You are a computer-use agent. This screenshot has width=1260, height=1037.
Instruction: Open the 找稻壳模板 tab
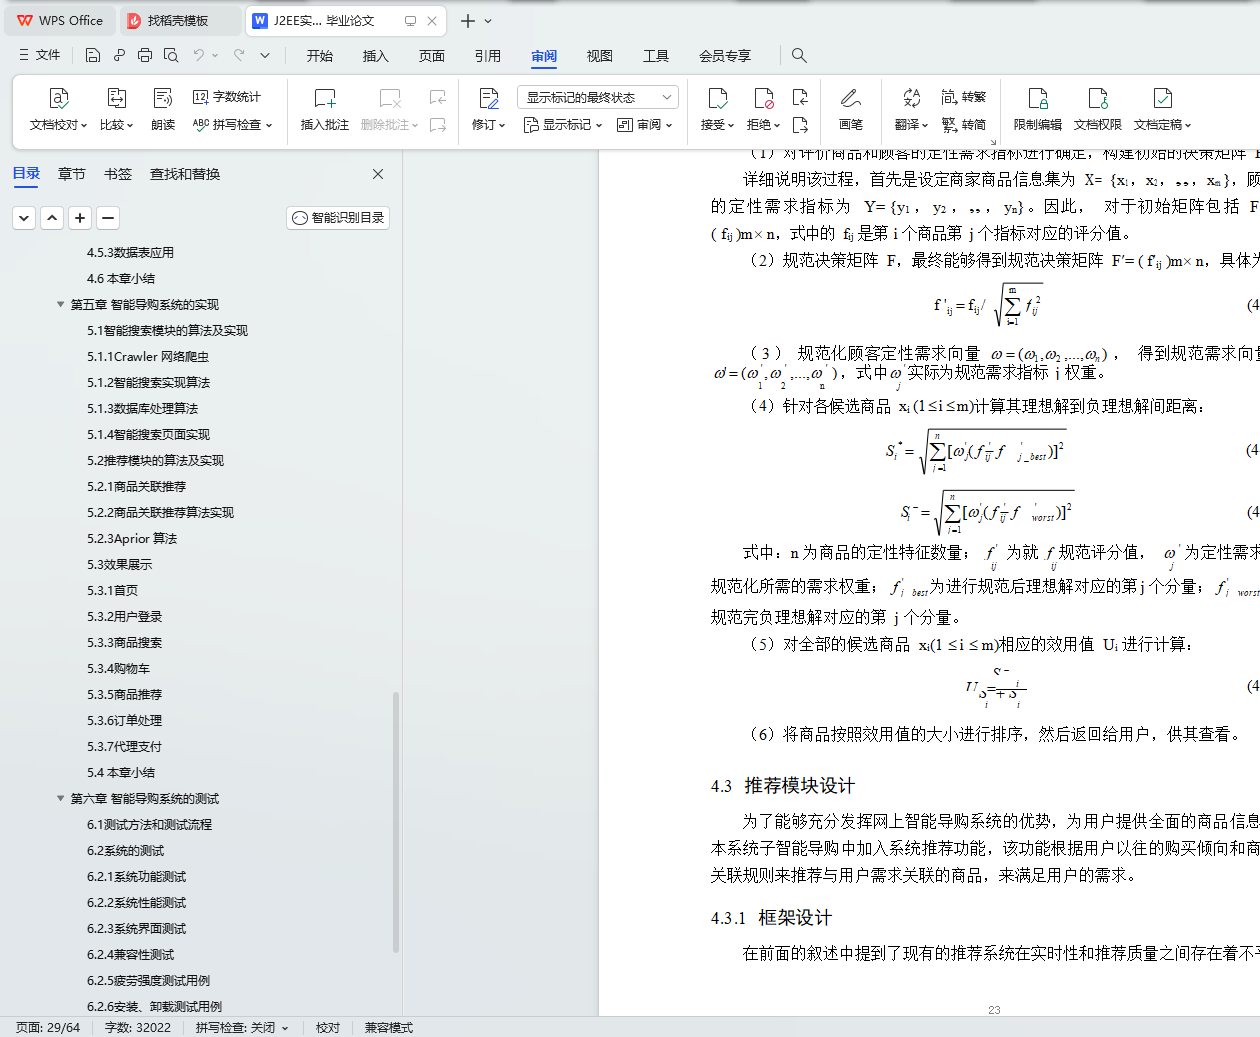[178, 20]
